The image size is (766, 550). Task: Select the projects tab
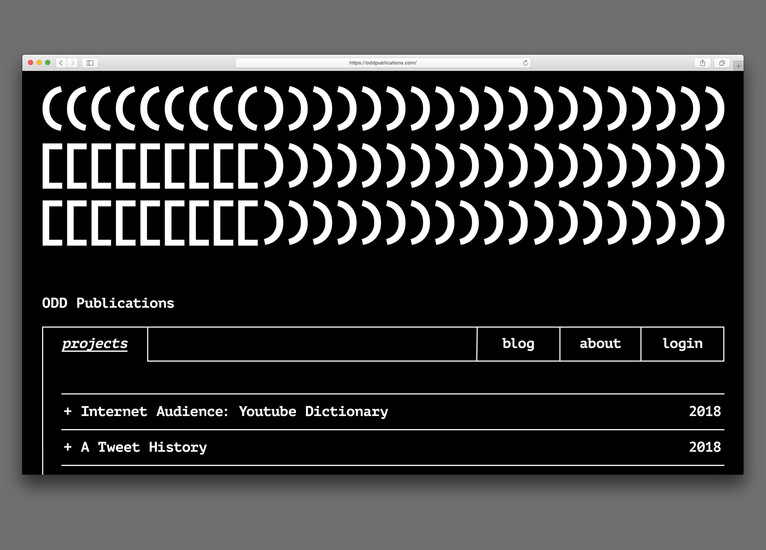pos(95,344)
